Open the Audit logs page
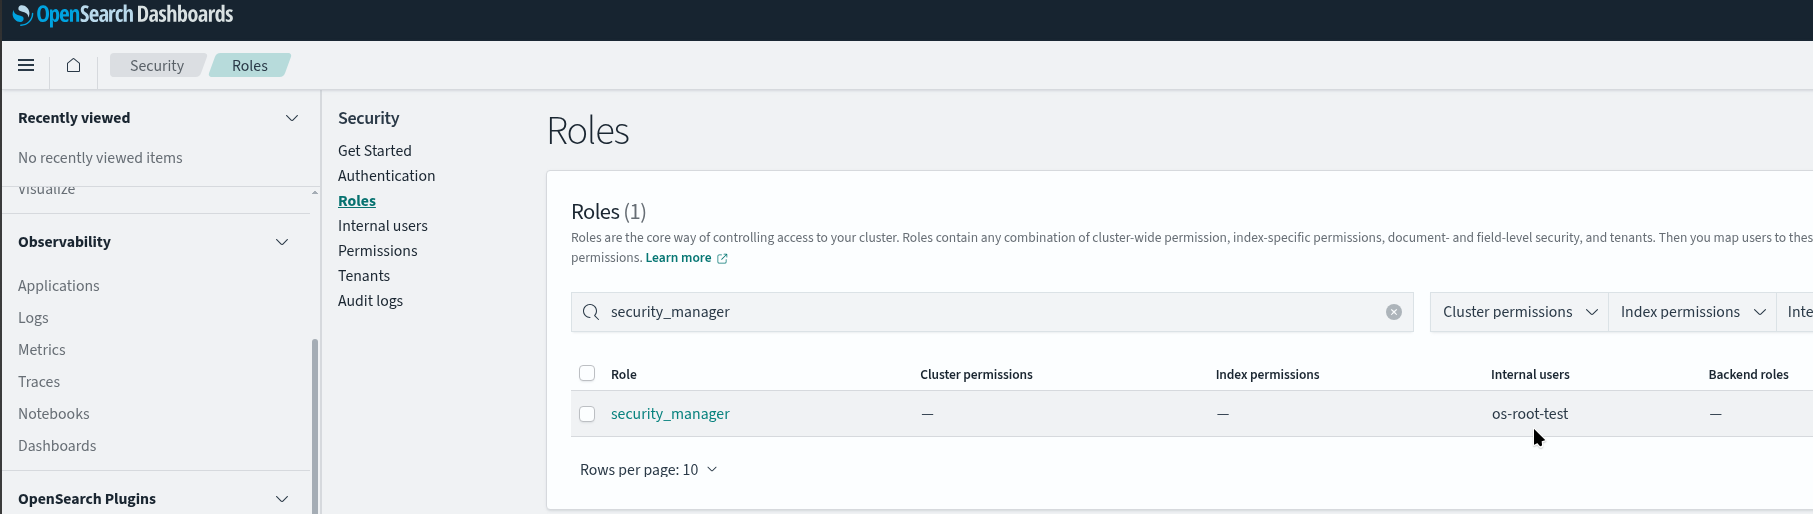Viewport: 1813px width, 514px height. tap(370, 301)
